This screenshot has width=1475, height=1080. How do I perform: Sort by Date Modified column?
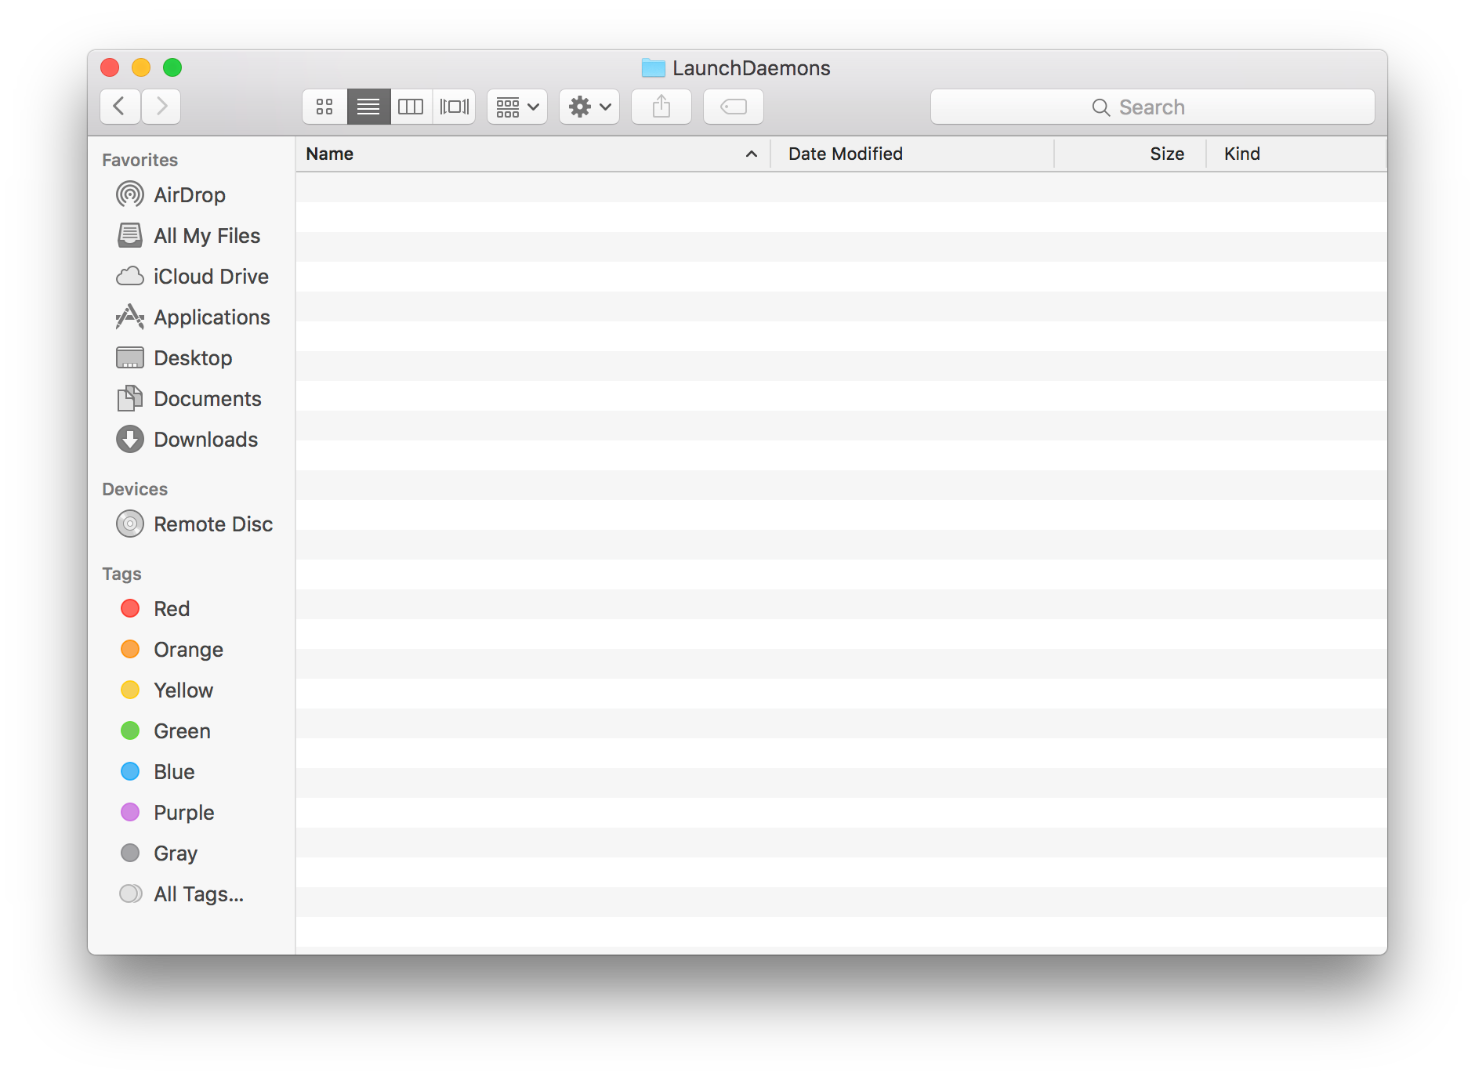912,154
